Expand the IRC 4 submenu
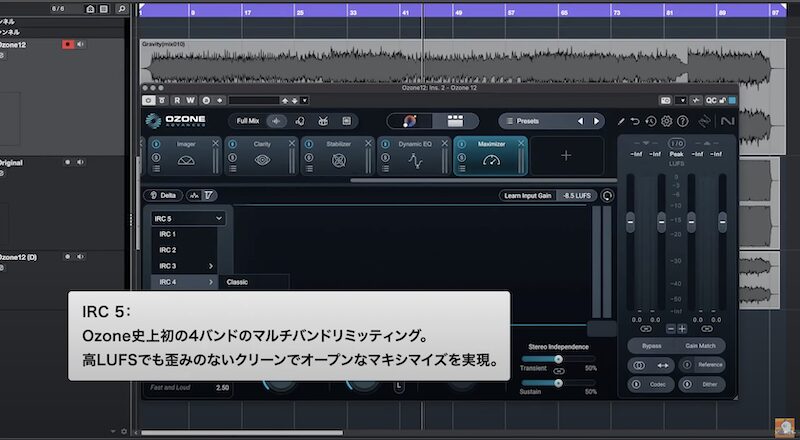Viewport: 800px width, 440px height. (184, 282)
